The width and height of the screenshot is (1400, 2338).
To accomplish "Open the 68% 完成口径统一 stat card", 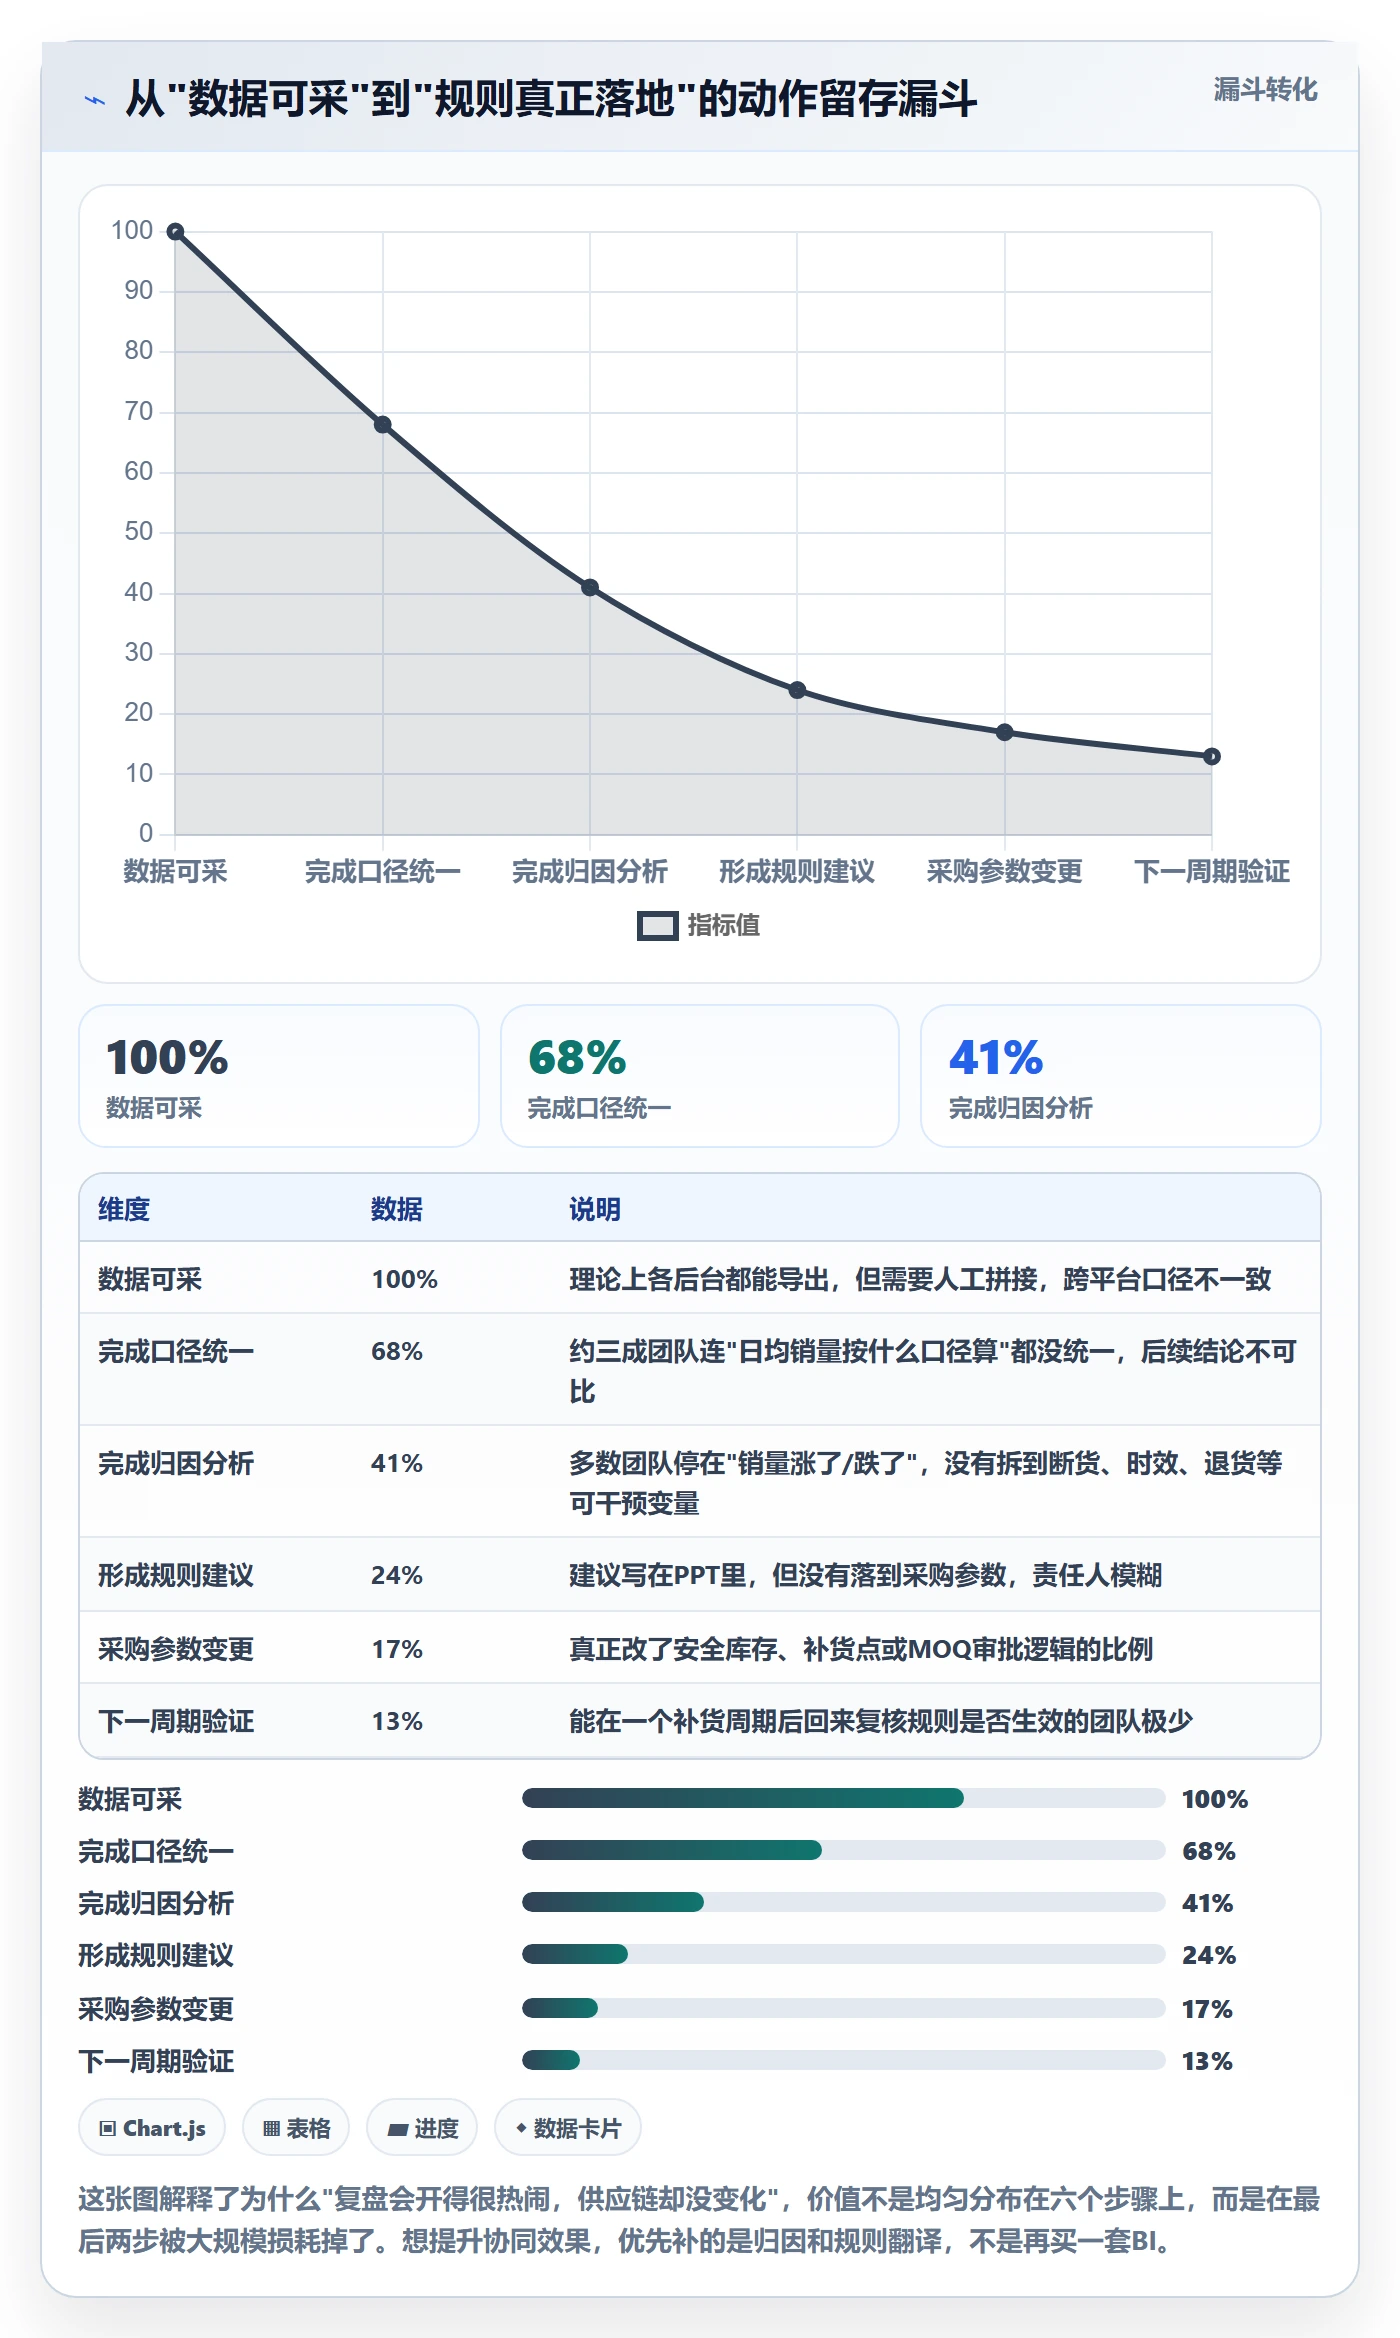I will 700,1076.
